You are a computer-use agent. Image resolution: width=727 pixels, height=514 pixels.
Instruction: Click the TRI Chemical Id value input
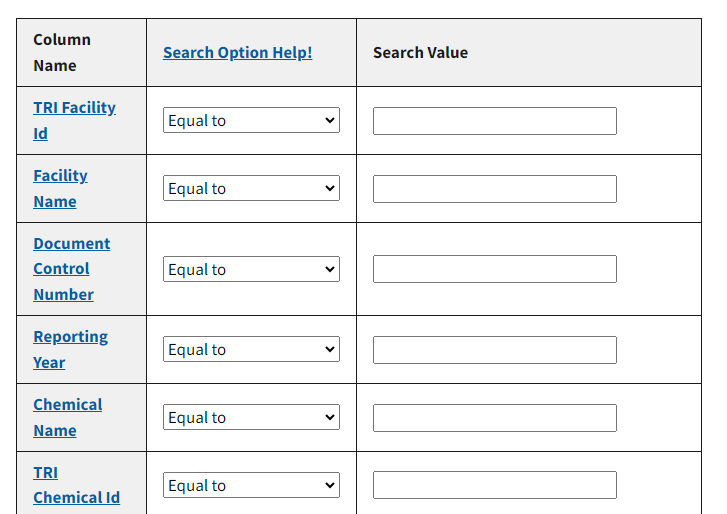[x=494, y=486]
